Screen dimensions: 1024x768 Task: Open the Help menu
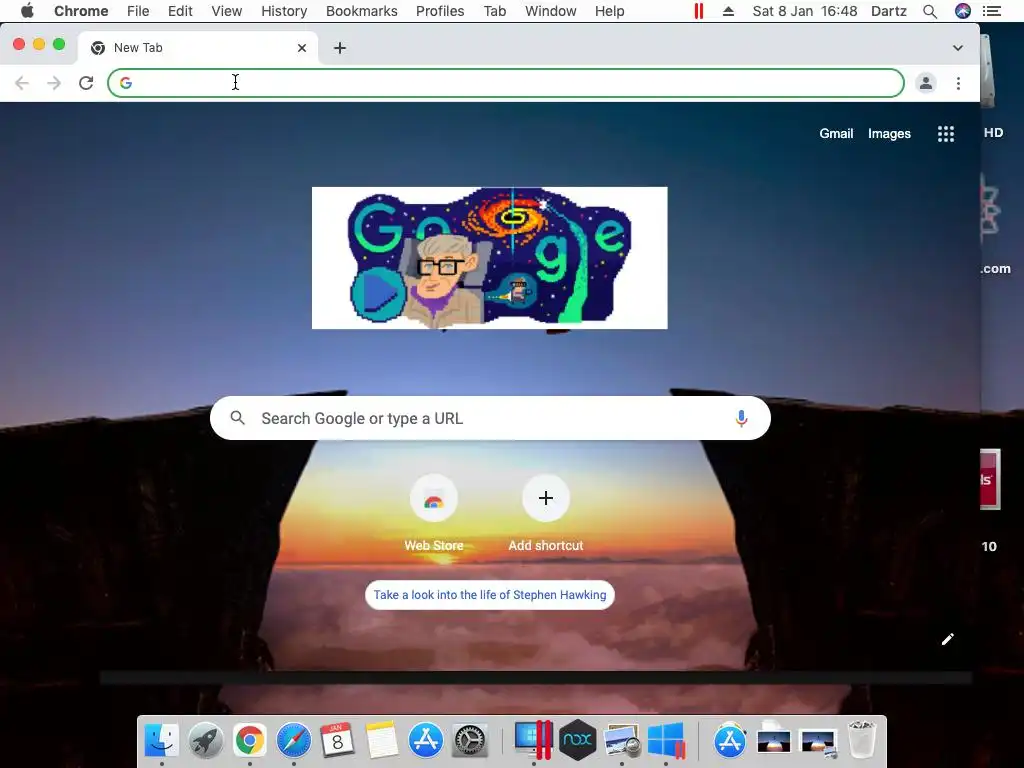(609, 11)
